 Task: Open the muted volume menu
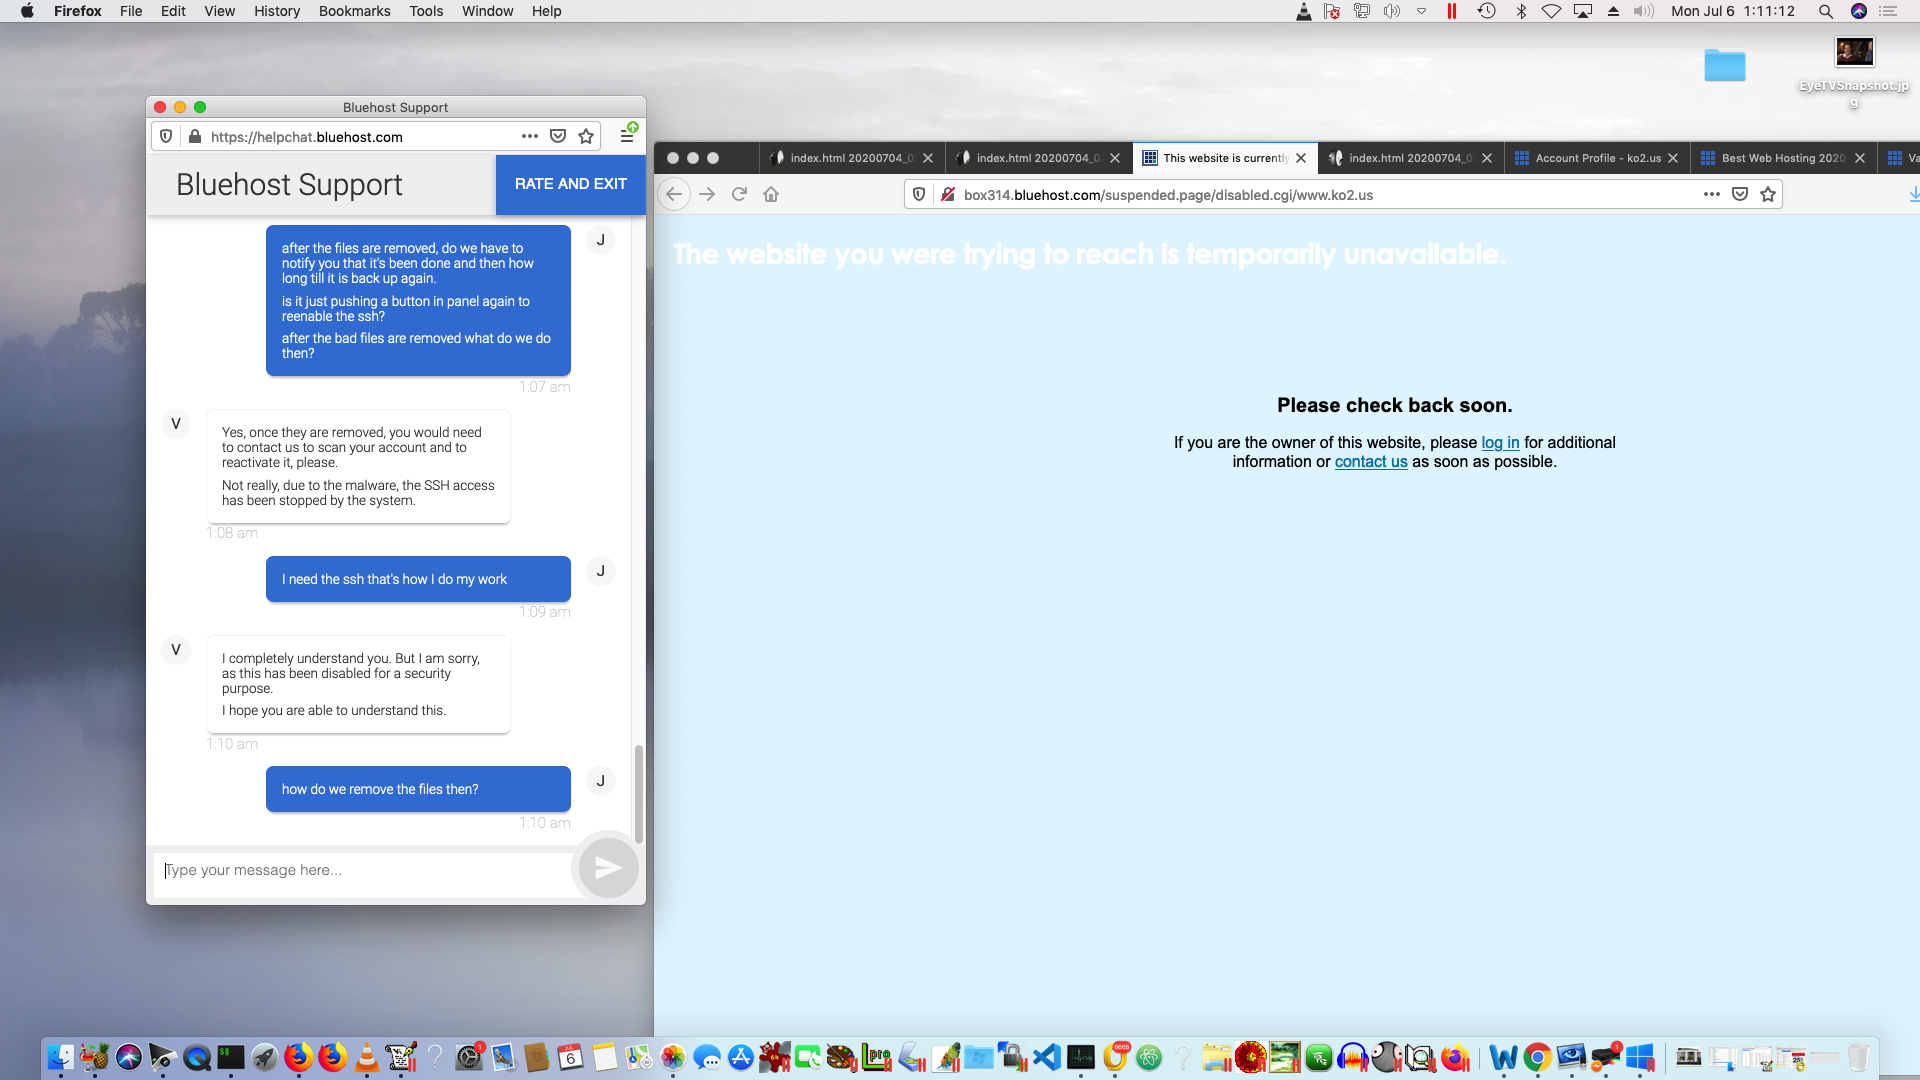tap(1644, 11)
